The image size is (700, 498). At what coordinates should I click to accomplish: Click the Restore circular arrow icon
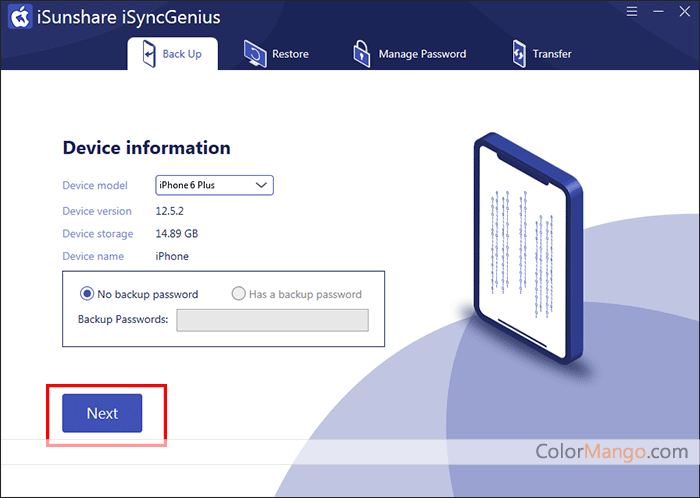coord(255,53)
